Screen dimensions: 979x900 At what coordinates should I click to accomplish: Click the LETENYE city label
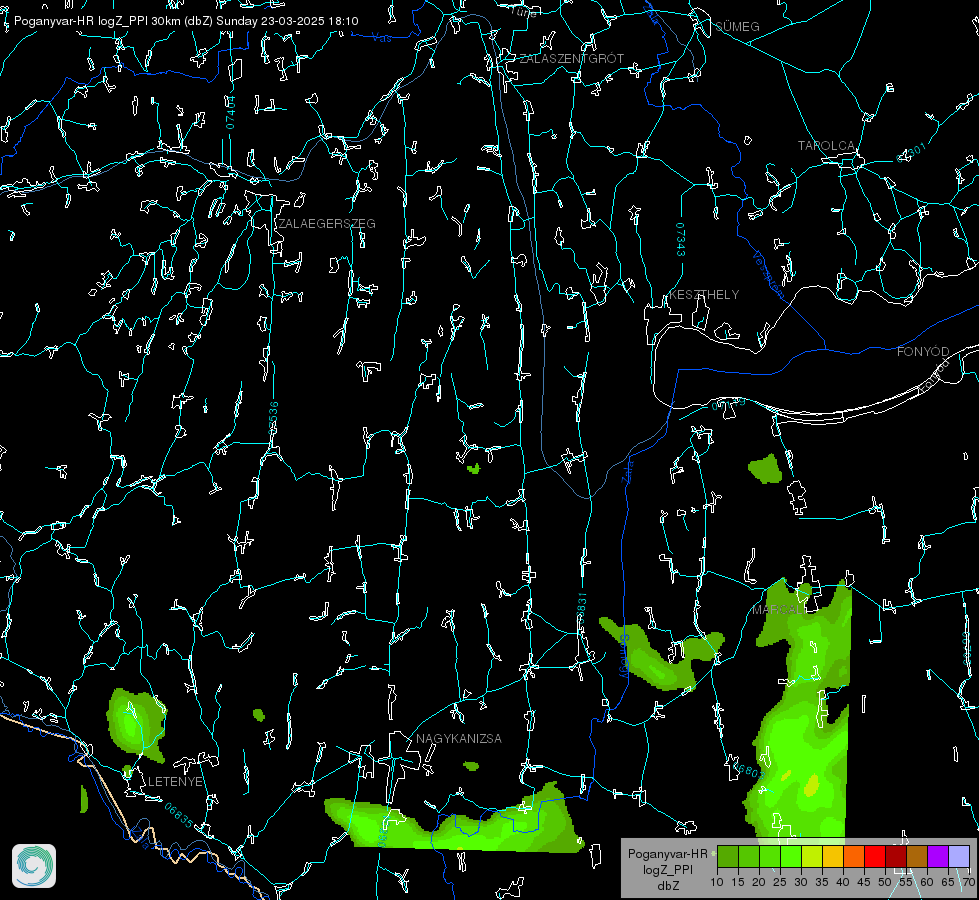175,781
